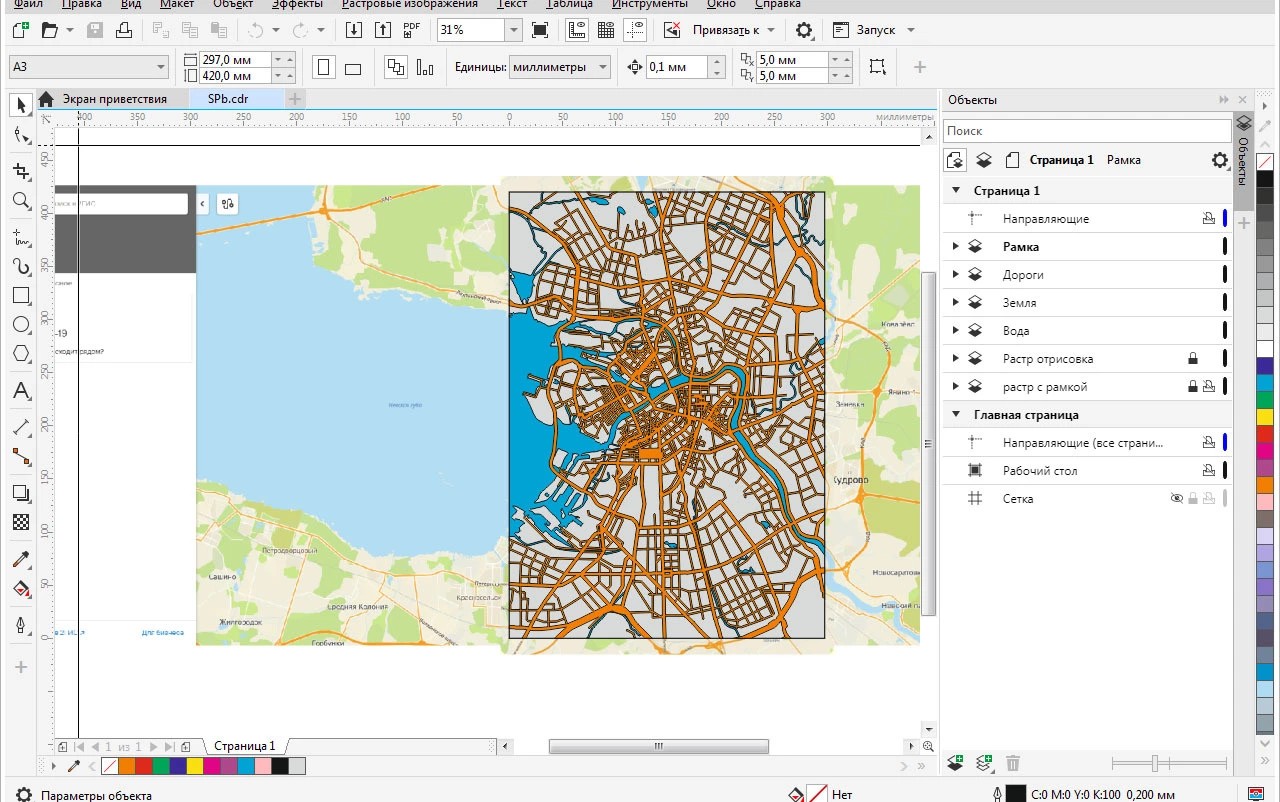Viewport: 1280px width, 802px height.
Task: Select the Zoom magnifier tool
Action: pos(21,201)
